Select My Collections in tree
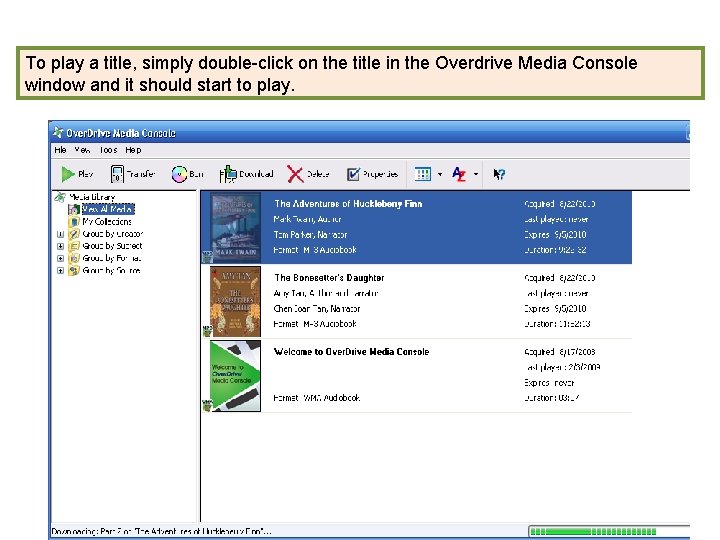Image resolution: width=720 pixels, height=540 pixels. (107, 221)
